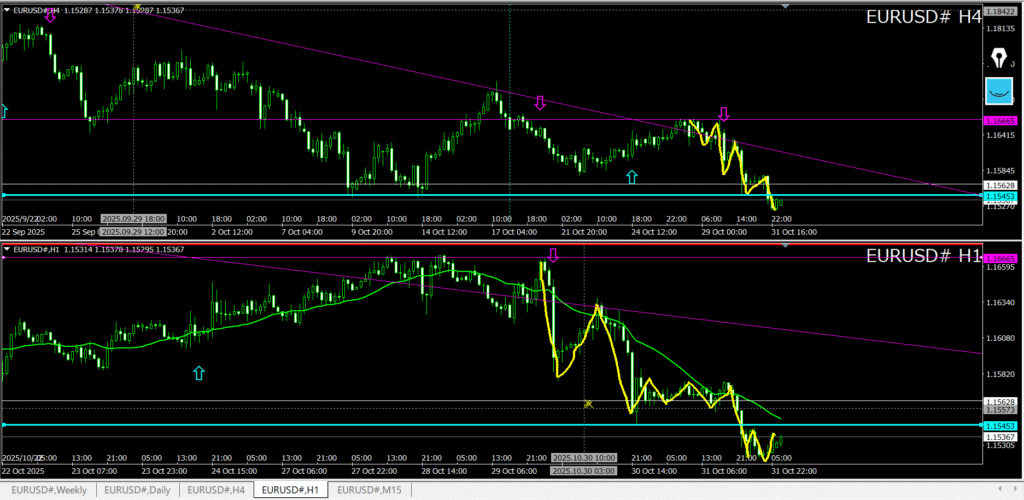The height and width of the screenshot is (500, 1024).
Task: Open the dropdown triangle beside EURUSD#,H4 title
Action: point(7,10)
